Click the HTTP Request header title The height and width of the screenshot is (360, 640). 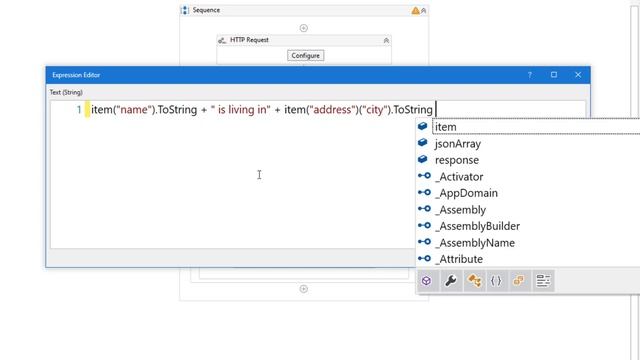249,40
